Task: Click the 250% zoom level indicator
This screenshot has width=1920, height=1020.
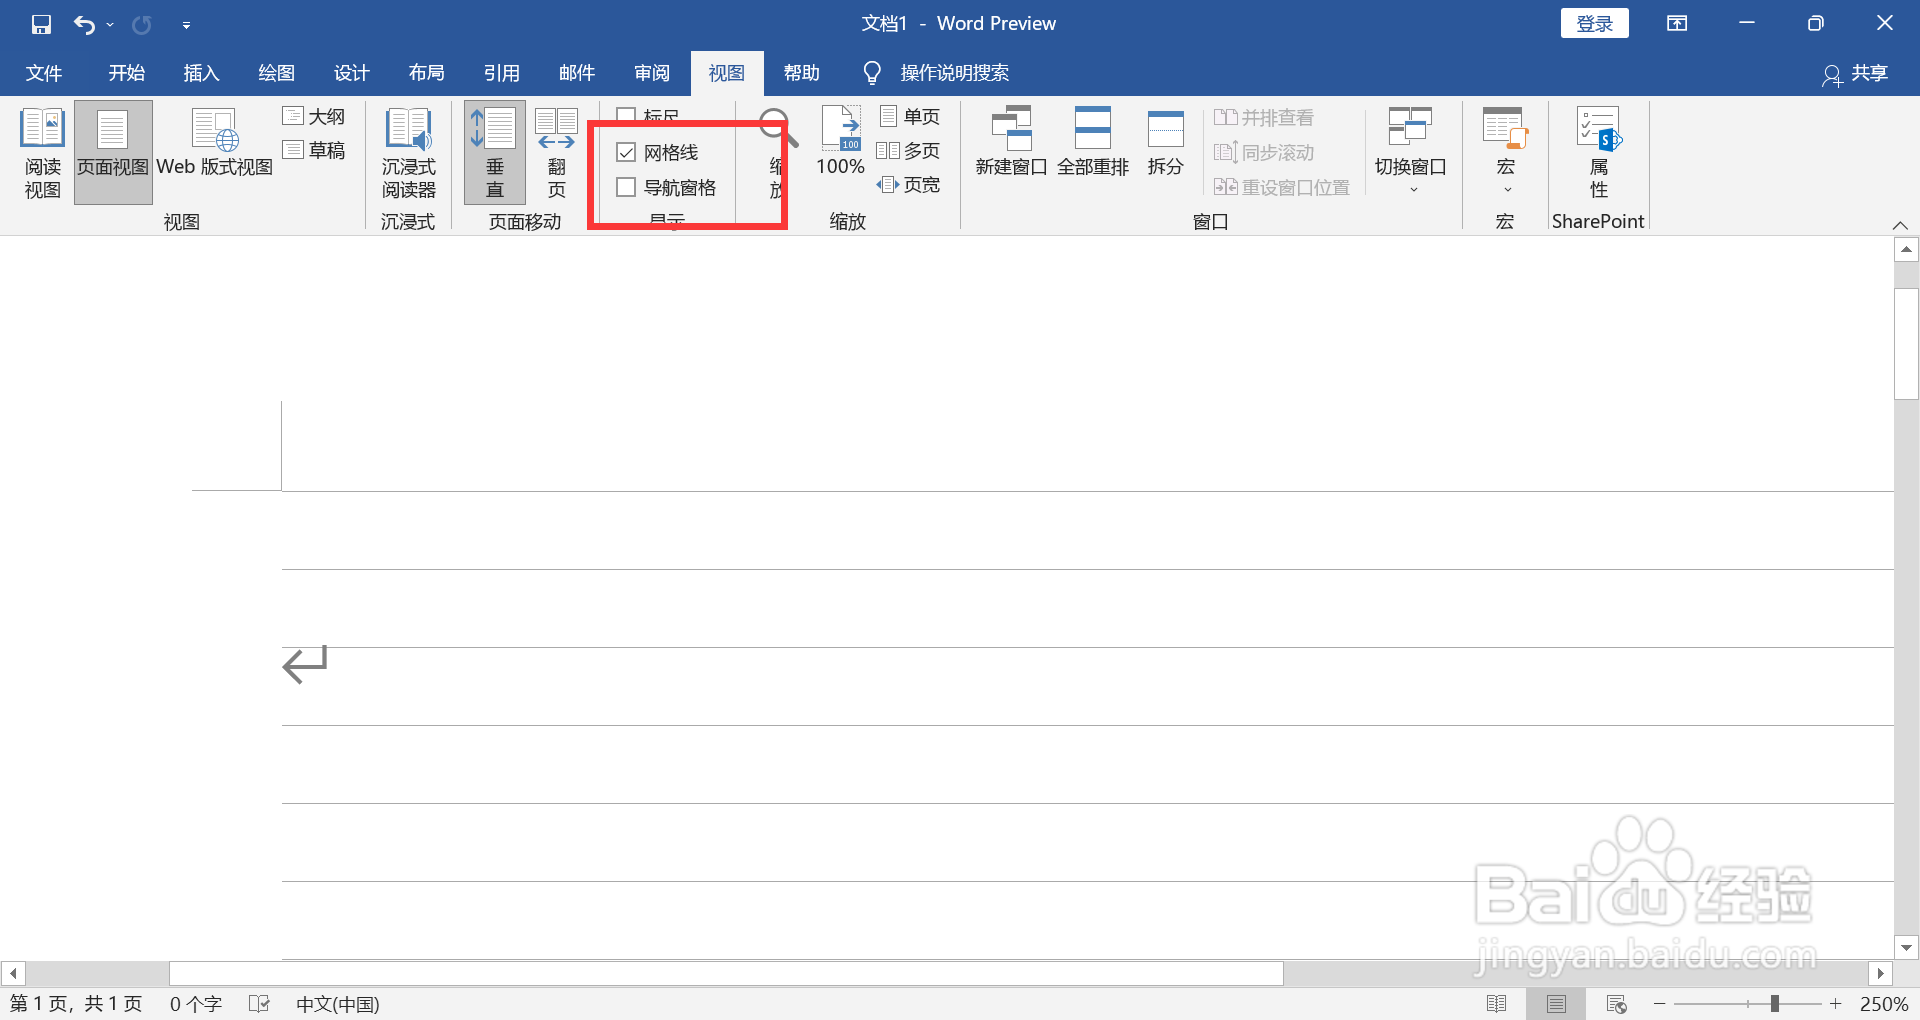Action: [x=1884, y=1004]
